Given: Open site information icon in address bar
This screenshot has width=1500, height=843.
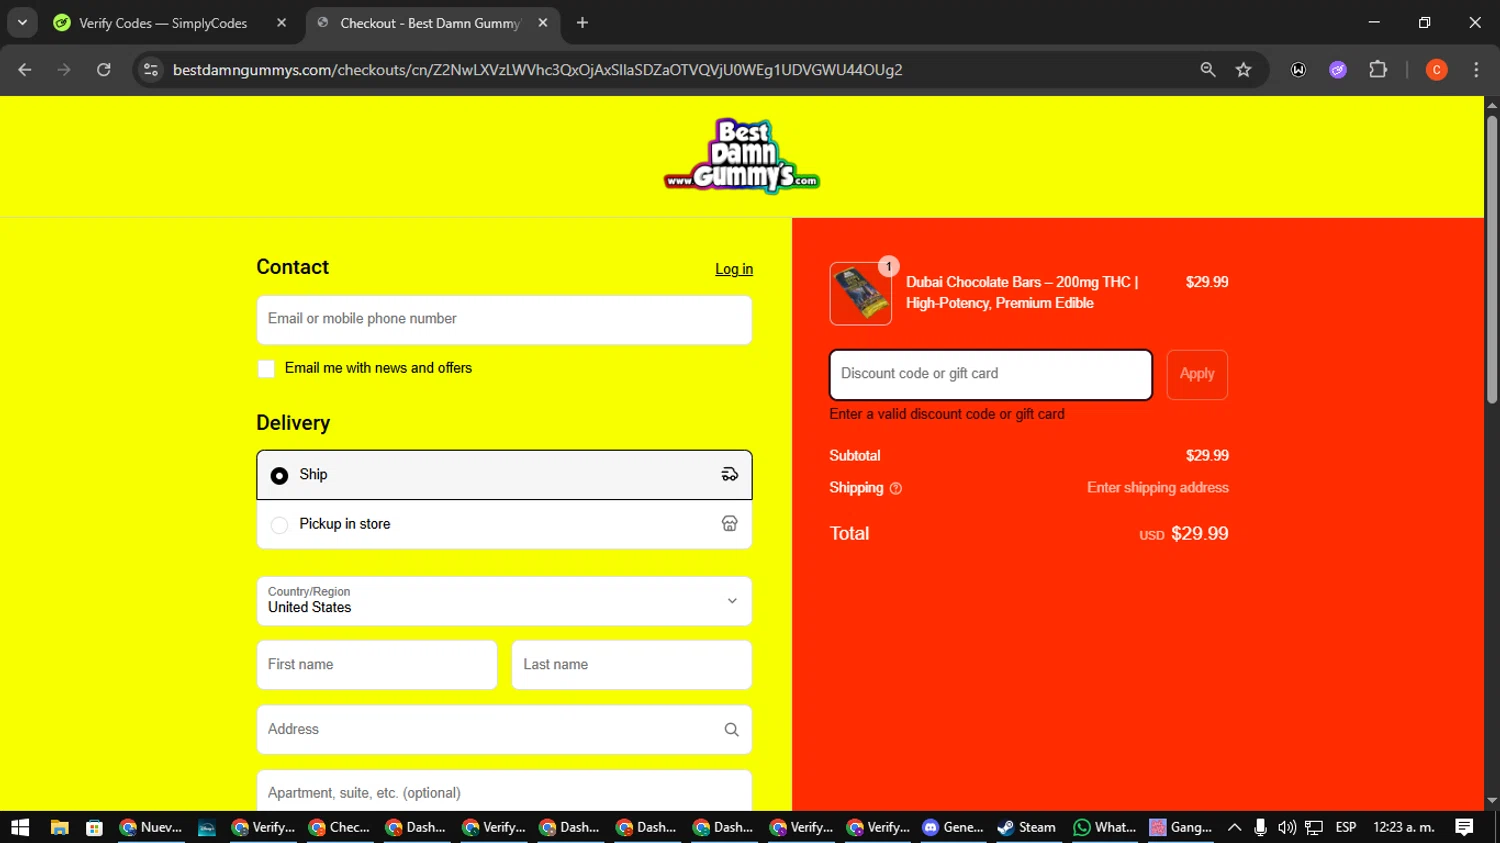Looking at the screenshot, I should click(x=151, y=70).
